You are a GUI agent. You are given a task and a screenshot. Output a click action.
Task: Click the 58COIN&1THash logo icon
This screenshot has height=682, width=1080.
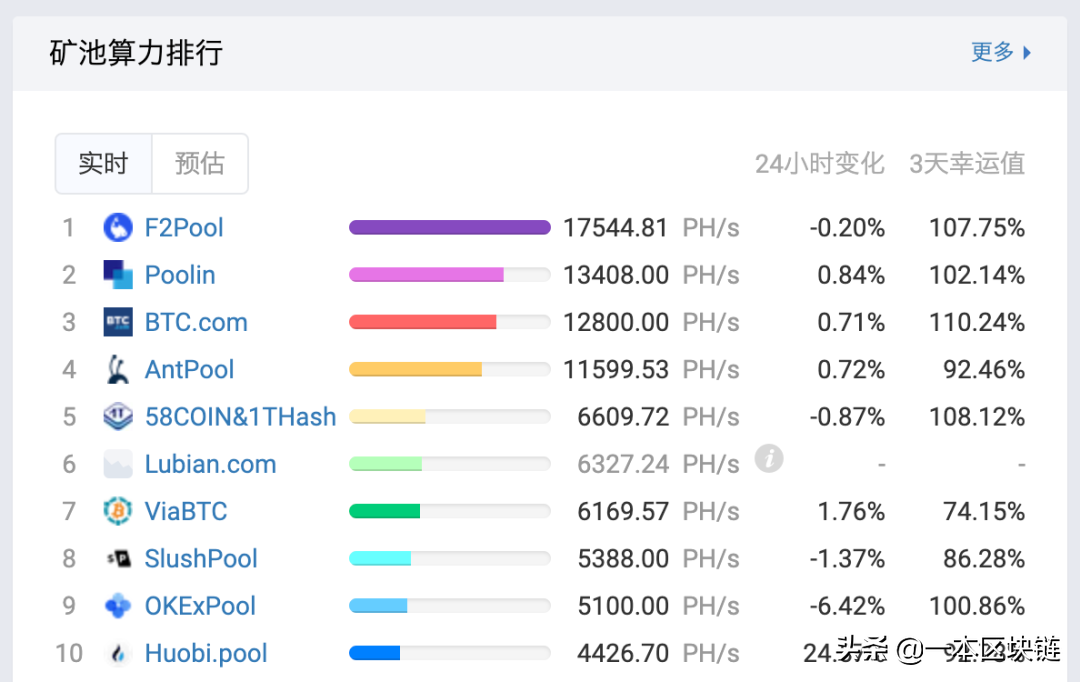click(x=118, y=417)
